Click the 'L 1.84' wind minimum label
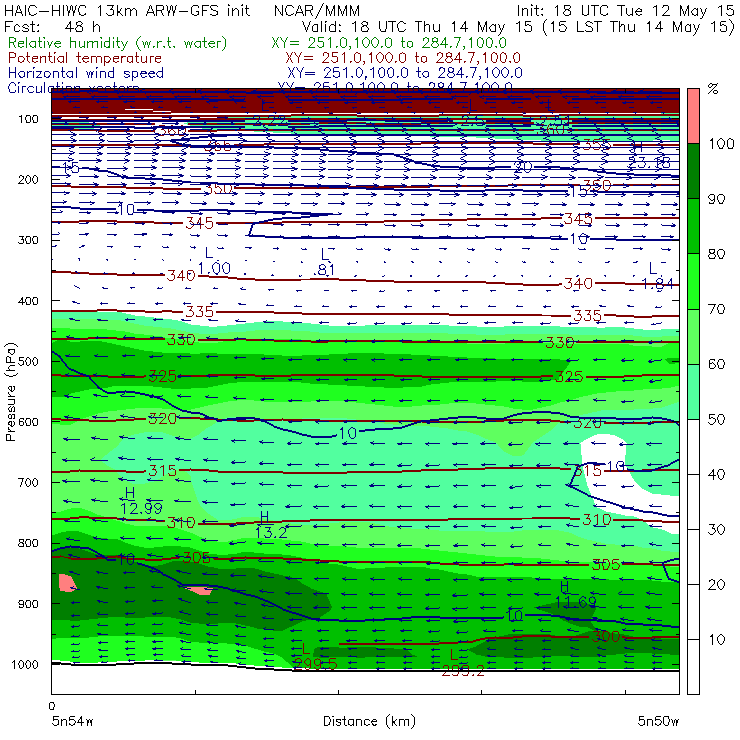The height and width of the screenshot is (740, 740). (x=657, y=276)
